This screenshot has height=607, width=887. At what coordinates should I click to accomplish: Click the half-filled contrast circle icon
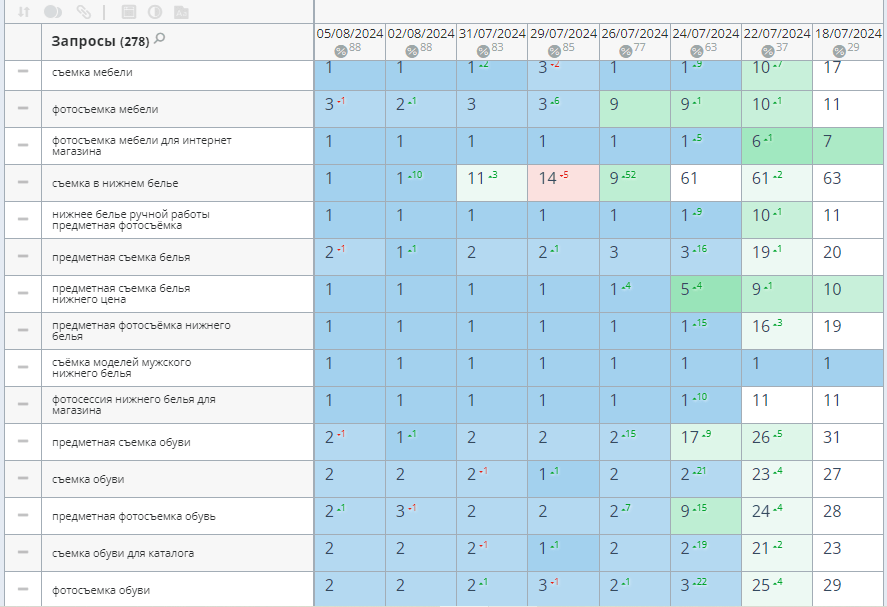click(155, 12)
